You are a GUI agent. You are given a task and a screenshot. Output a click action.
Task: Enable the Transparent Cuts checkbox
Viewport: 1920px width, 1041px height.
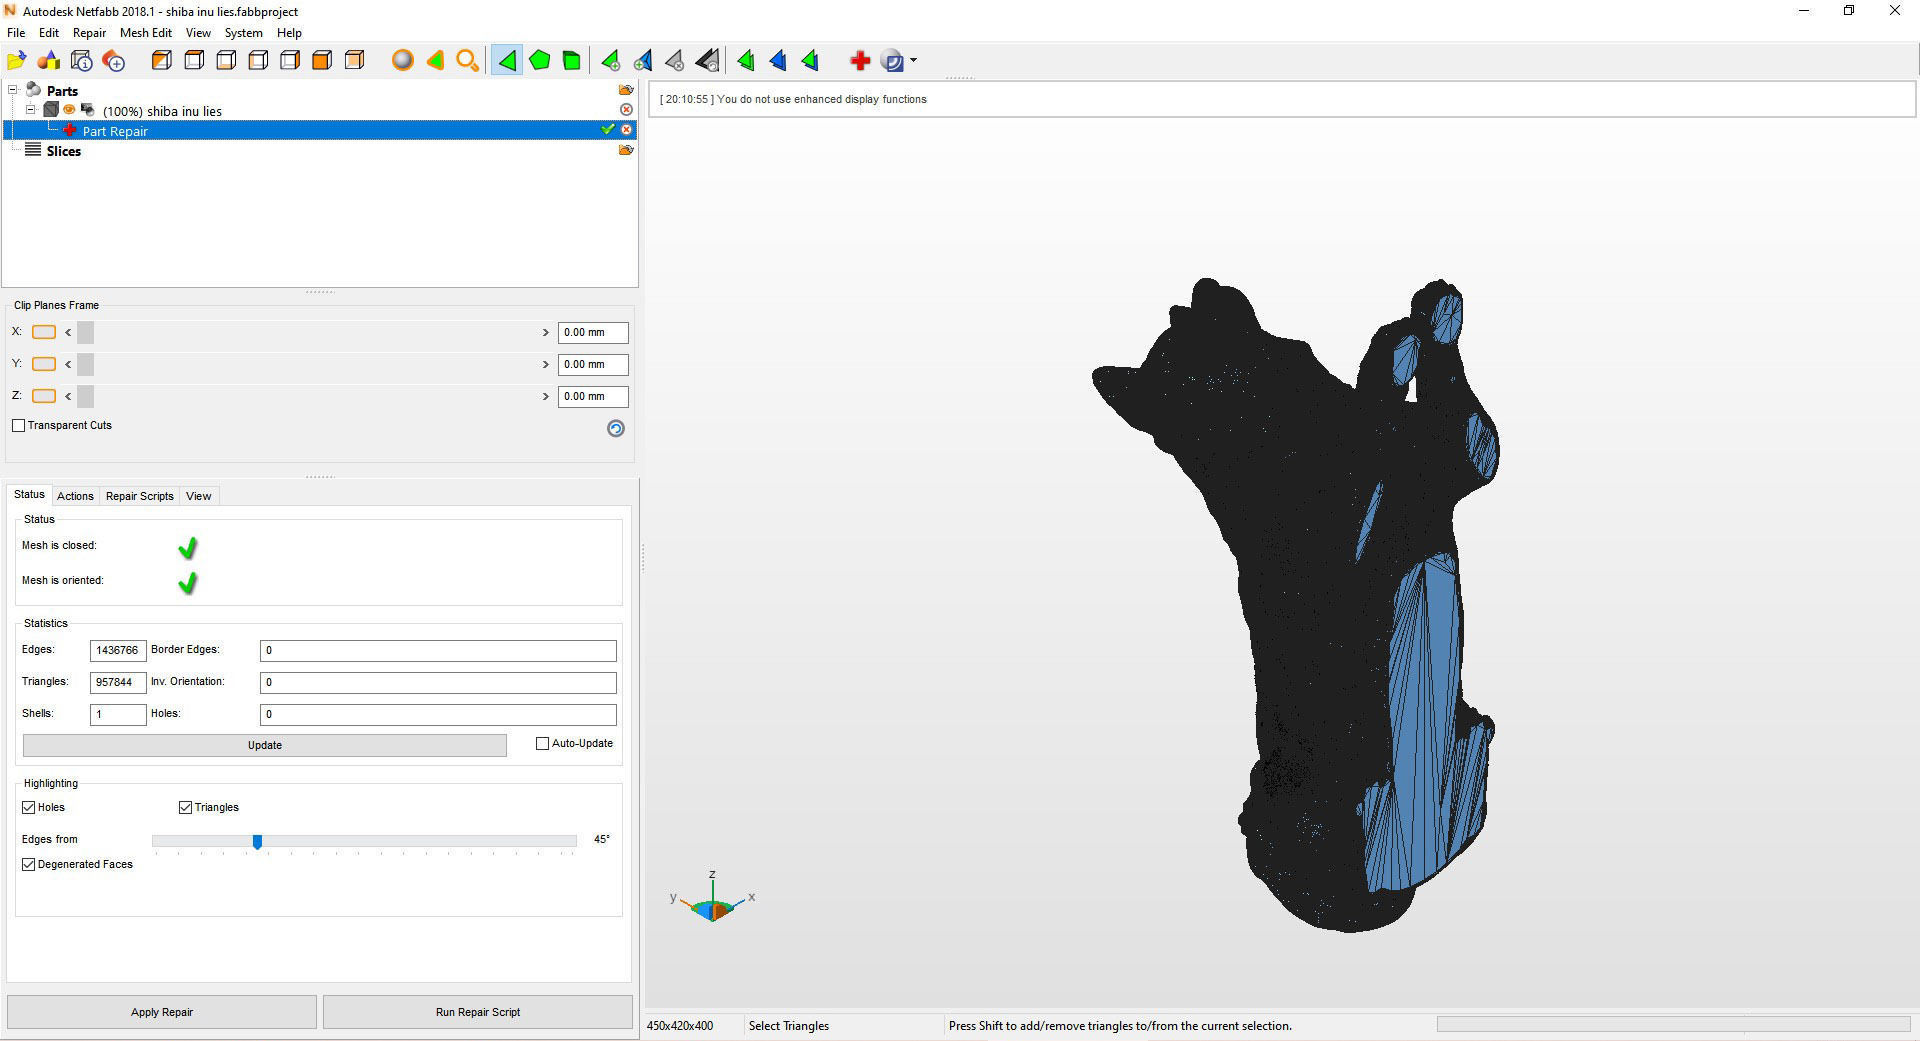click(x=18, y=425)
